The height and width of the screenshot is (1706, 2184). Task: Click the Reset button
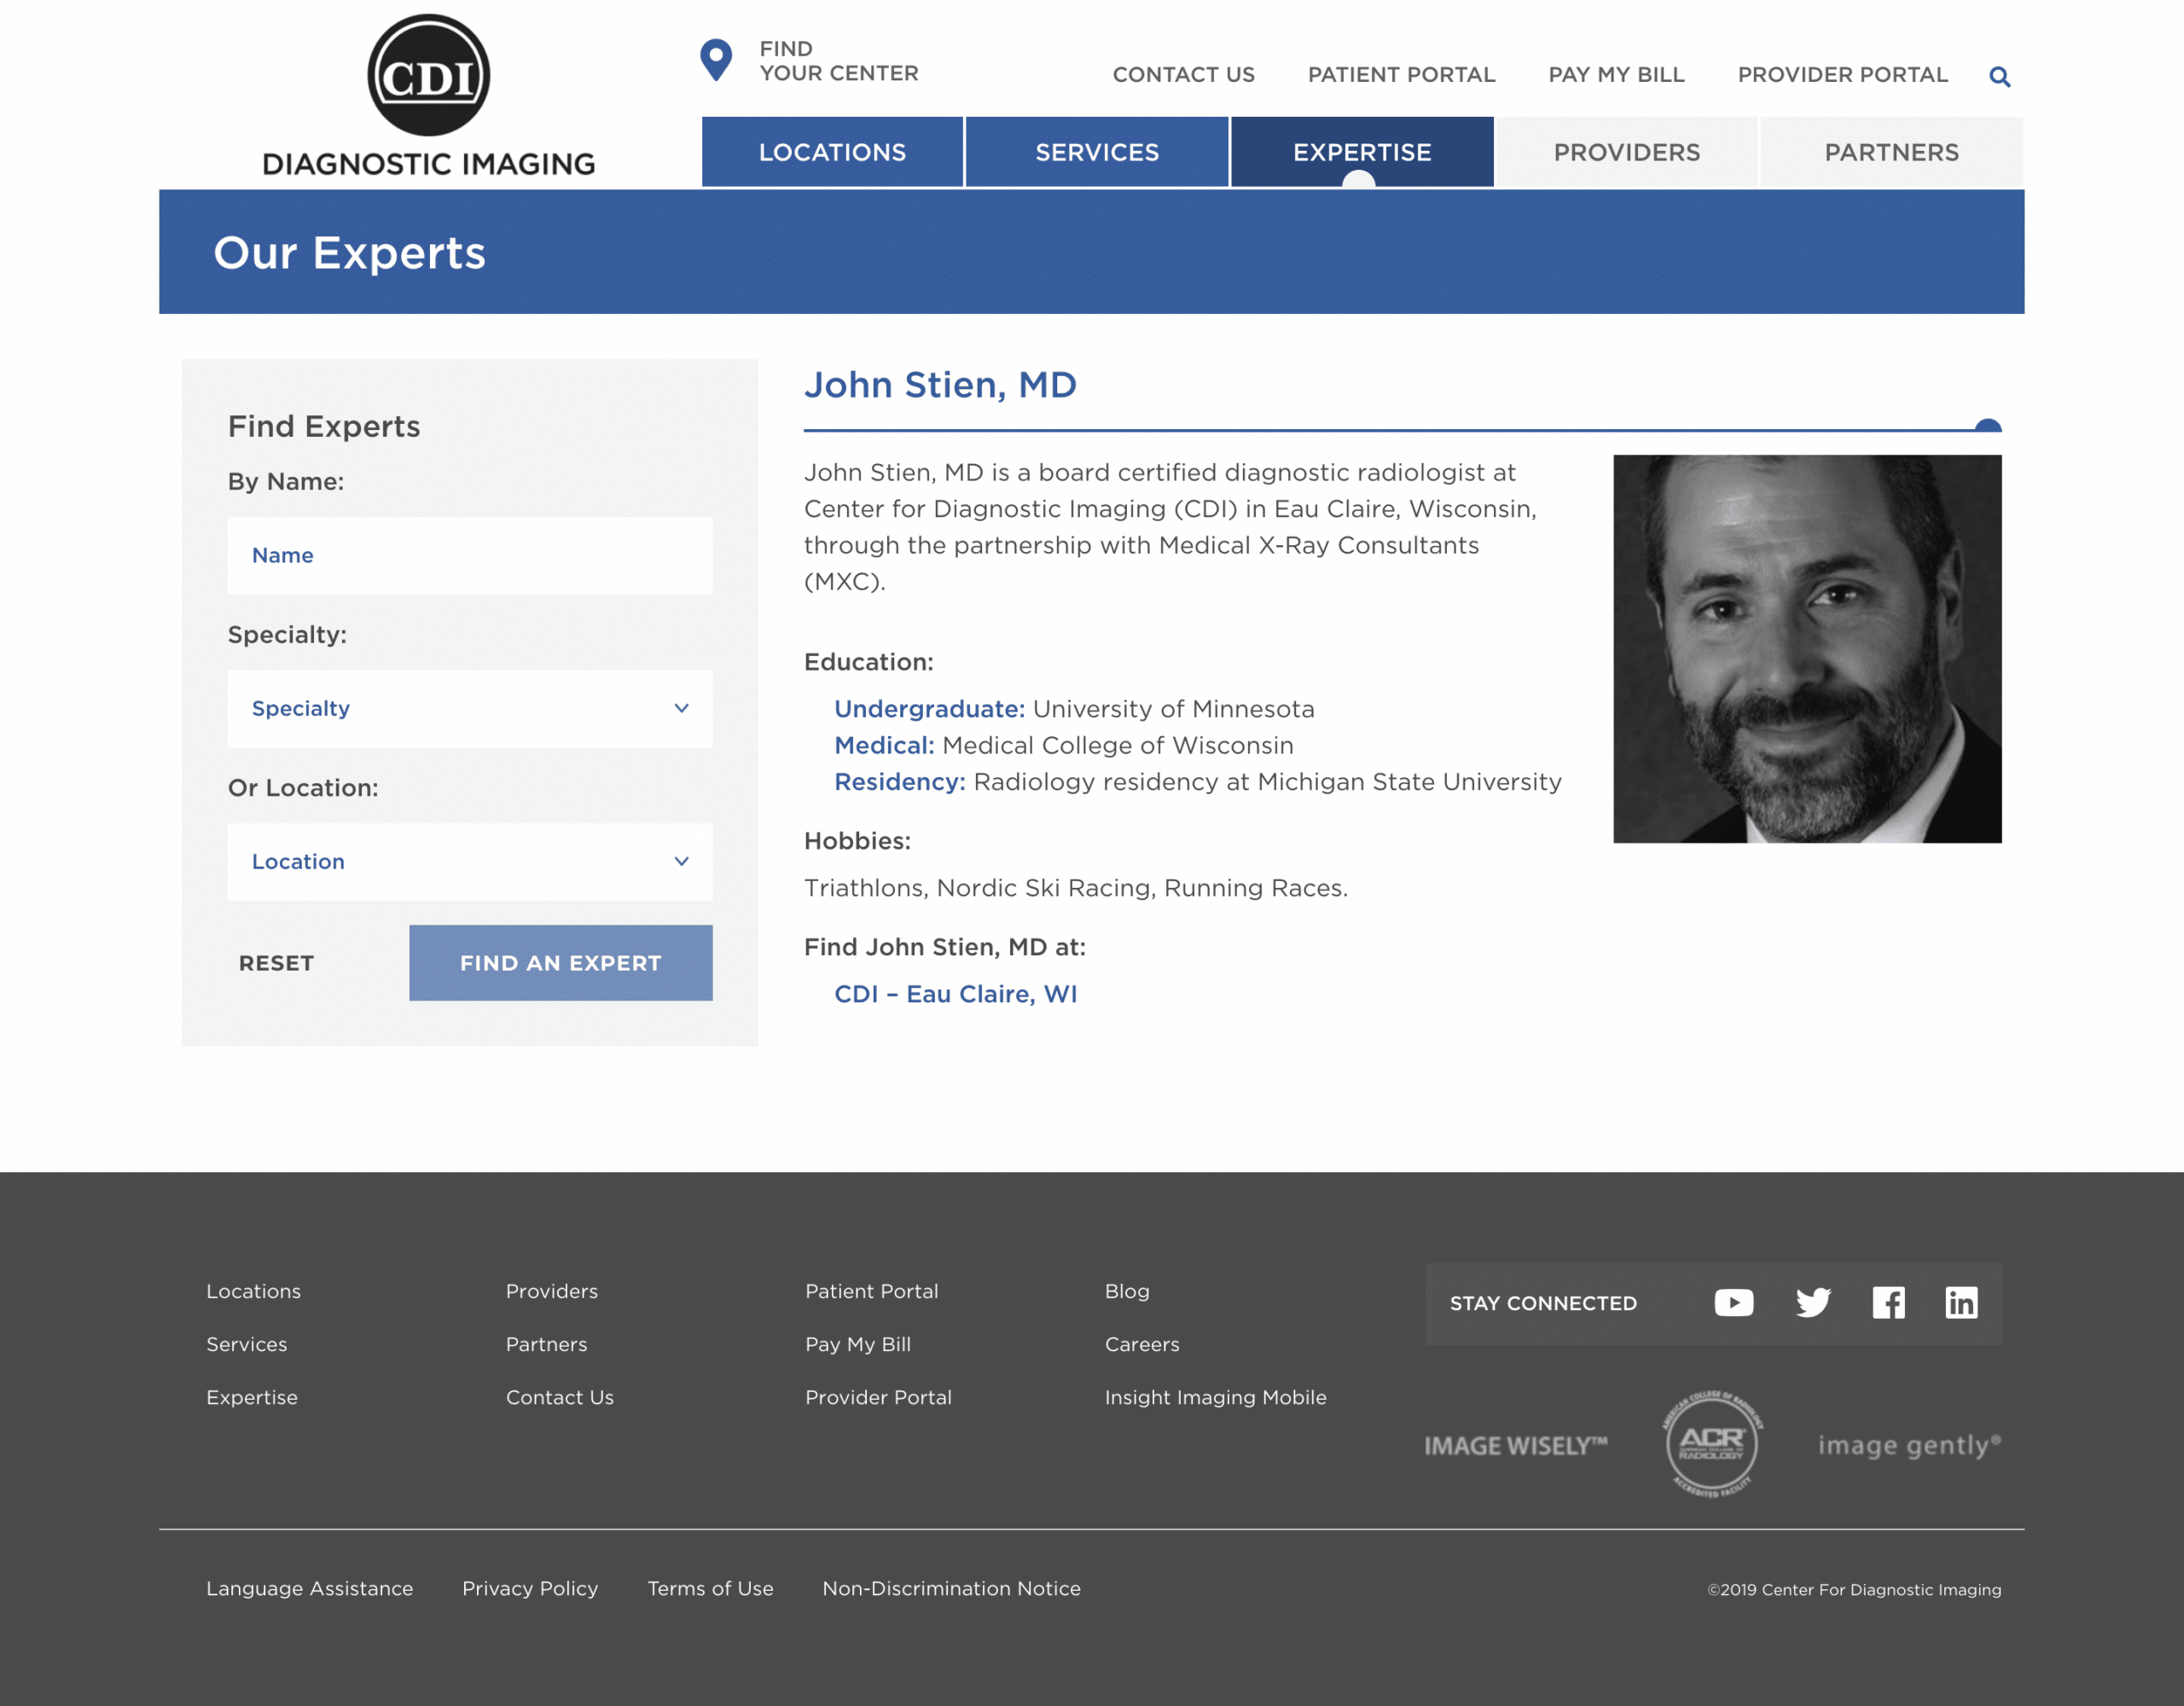(276, 962)
